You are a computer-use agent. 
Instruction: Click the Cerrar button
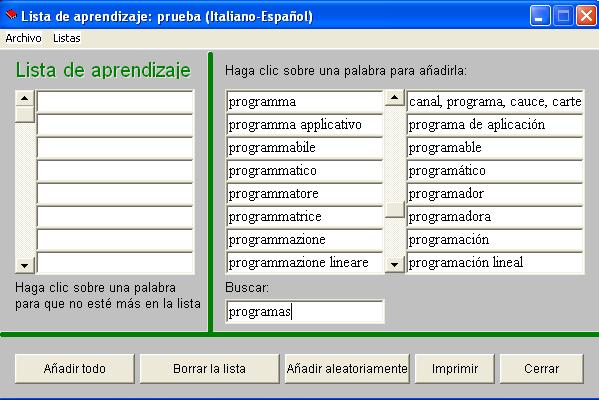542,369
